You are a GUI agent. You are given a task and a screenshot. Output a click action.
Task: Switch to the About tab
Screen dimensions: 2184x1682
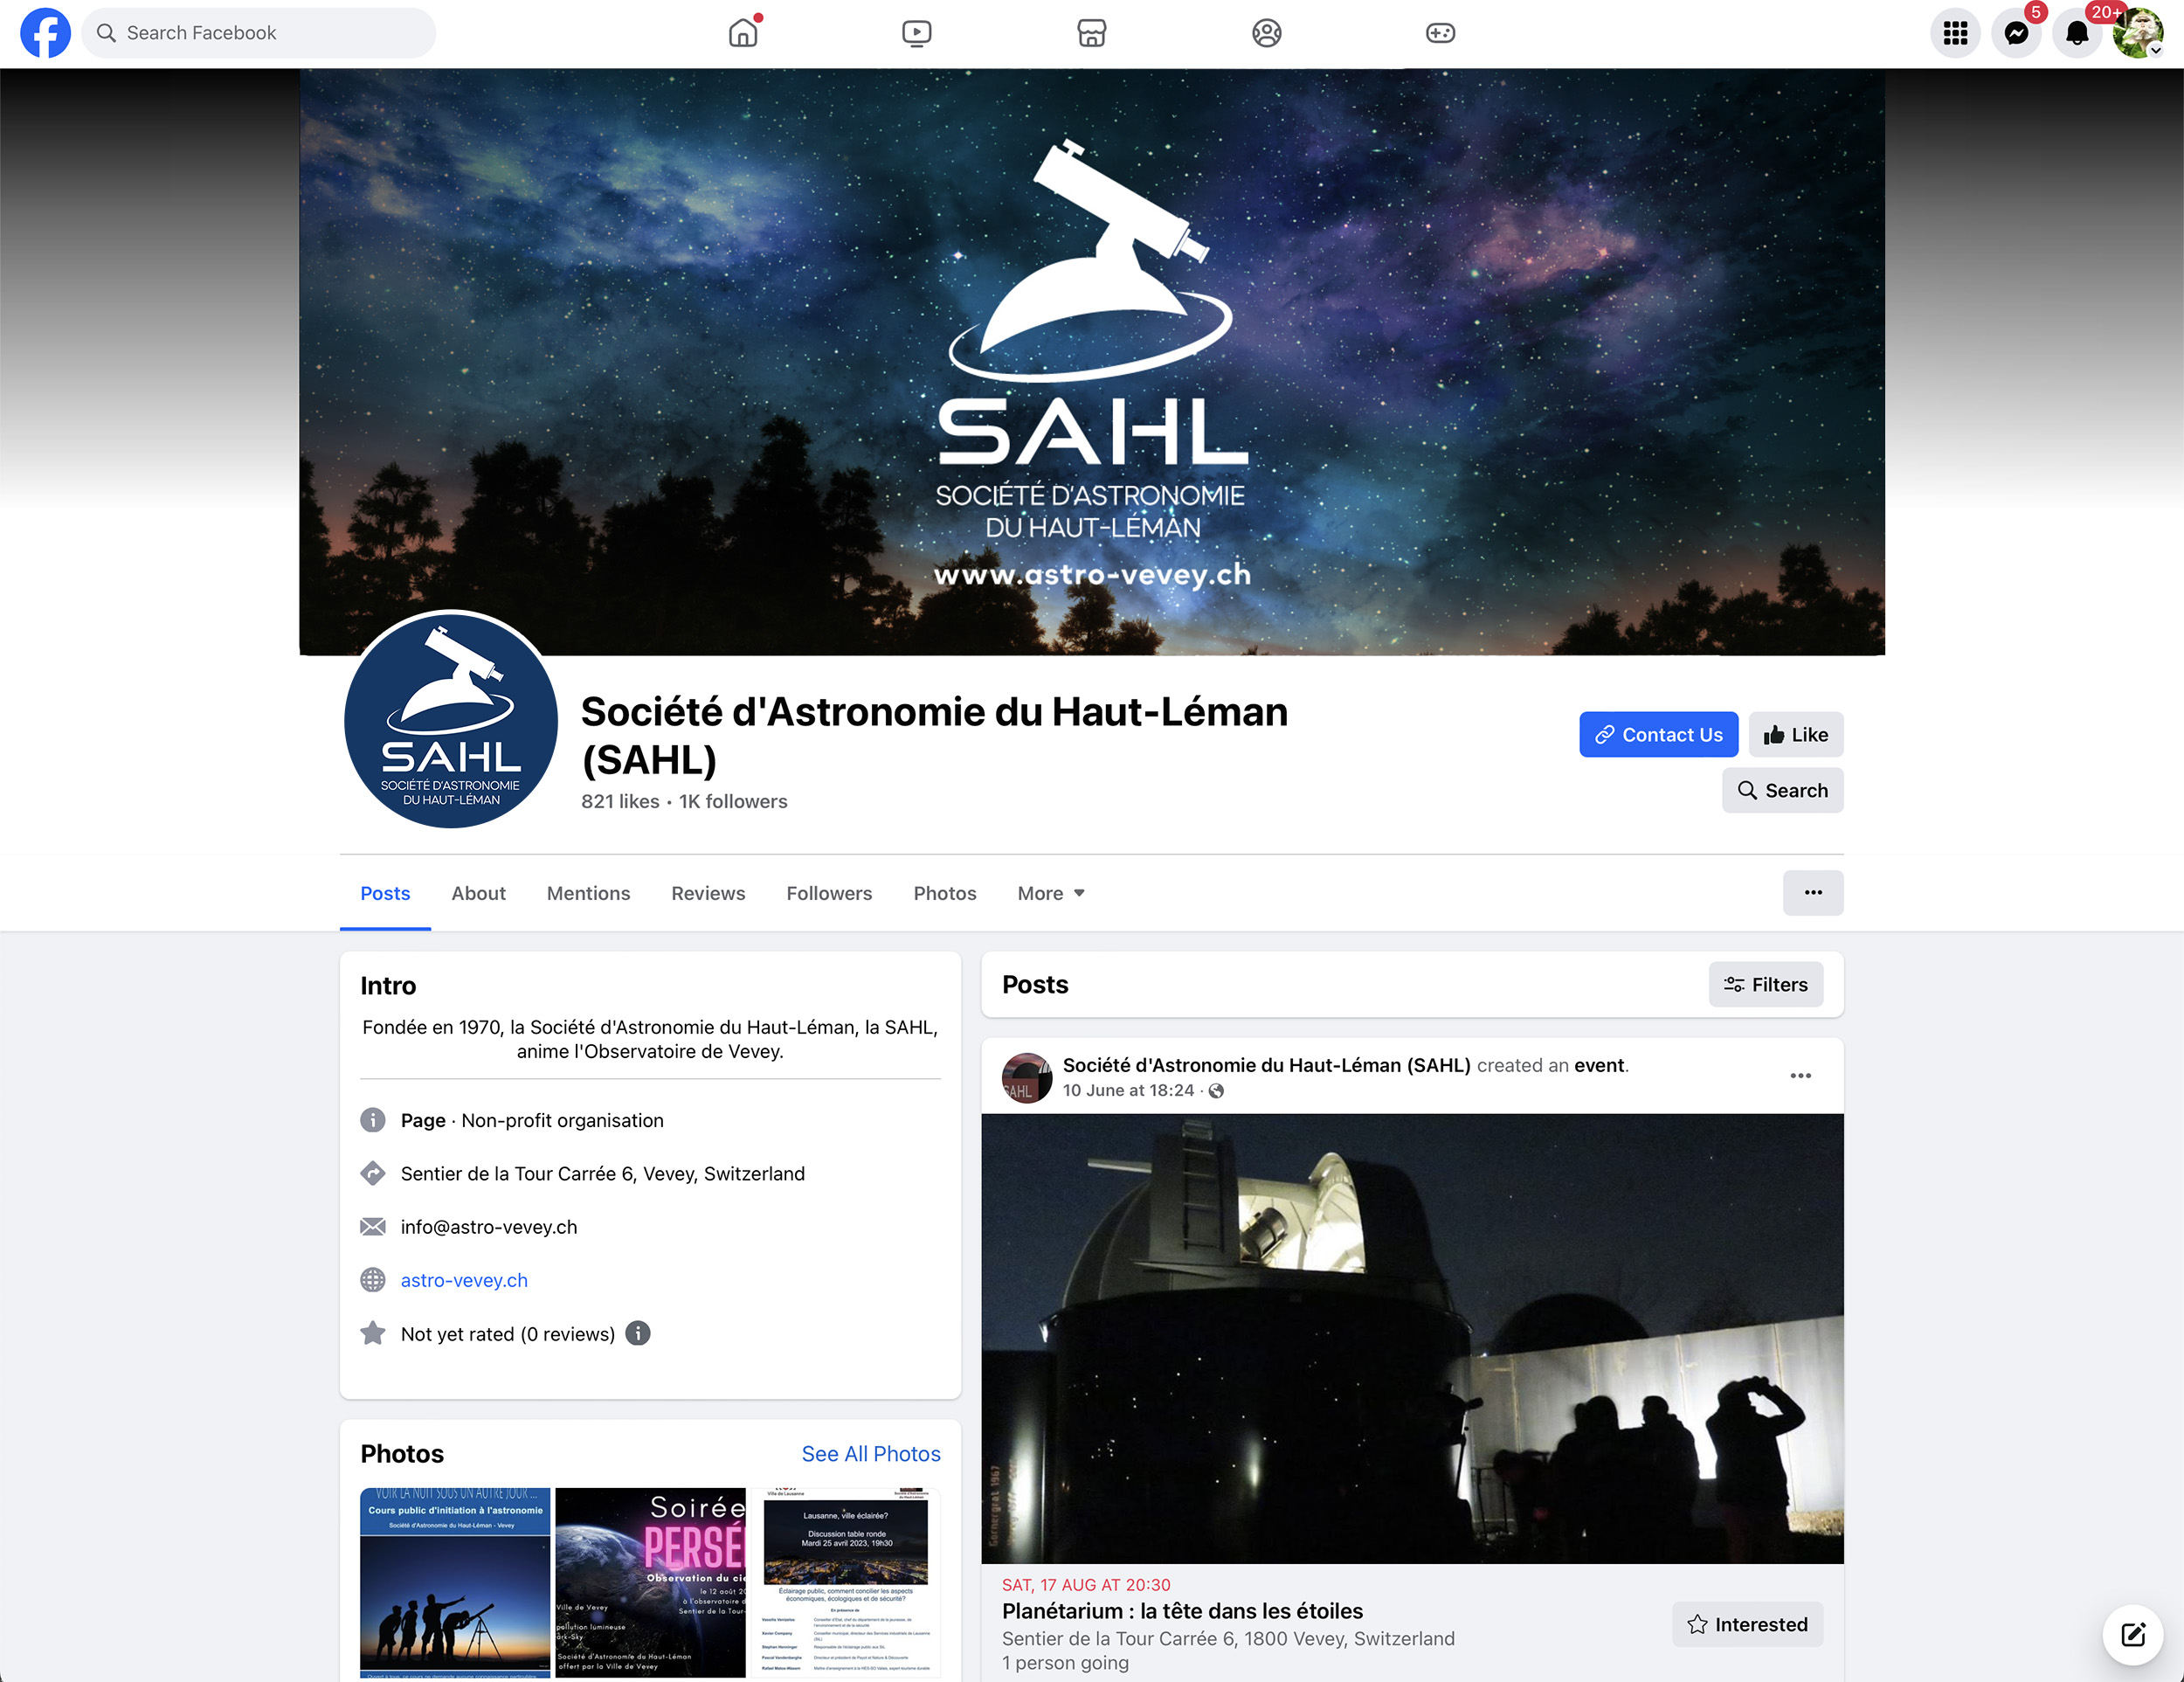click(478, 893)
